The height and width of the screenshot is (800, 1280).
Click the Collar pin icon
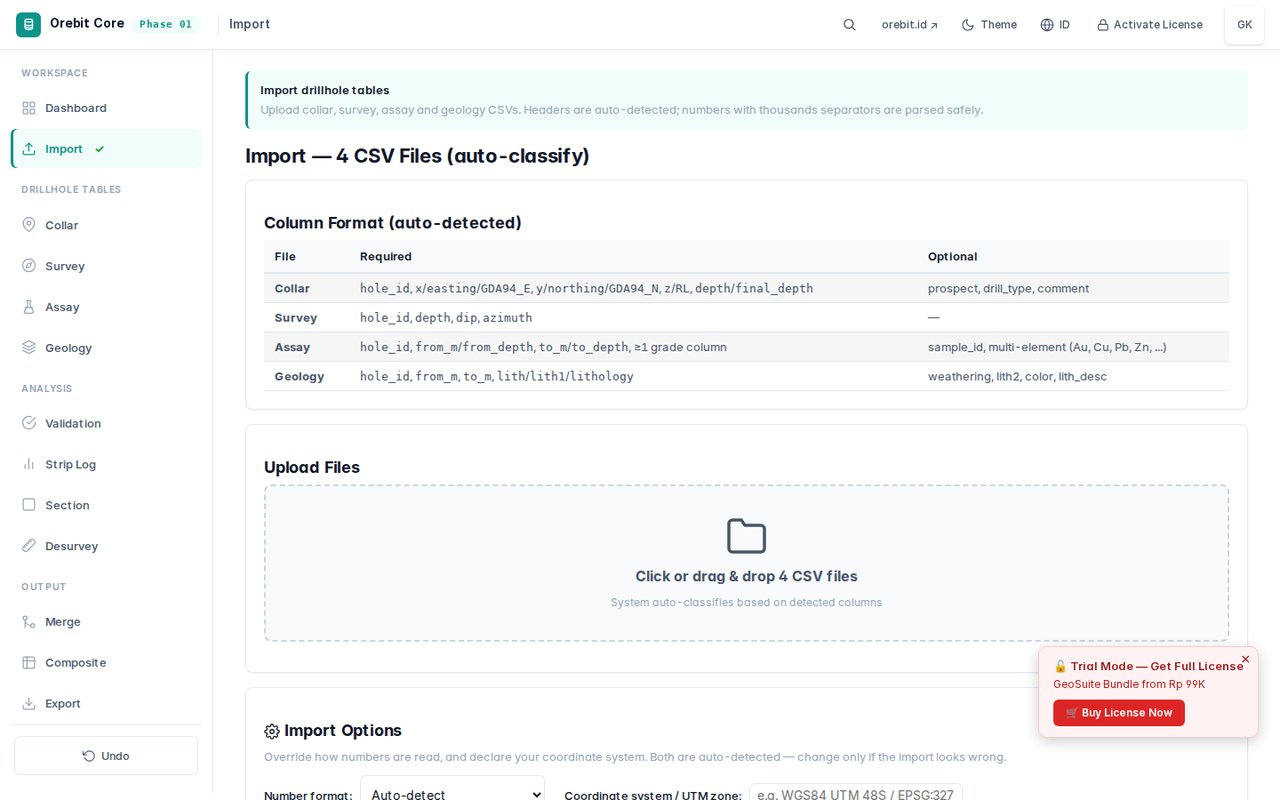coord(29,225)
